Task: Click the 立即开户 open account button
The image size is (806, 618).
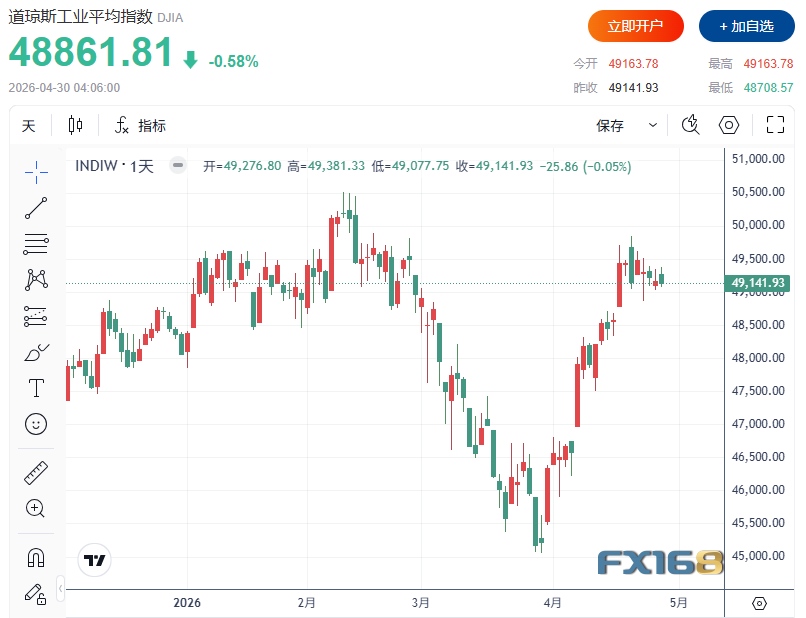Action: coord(635,26)
